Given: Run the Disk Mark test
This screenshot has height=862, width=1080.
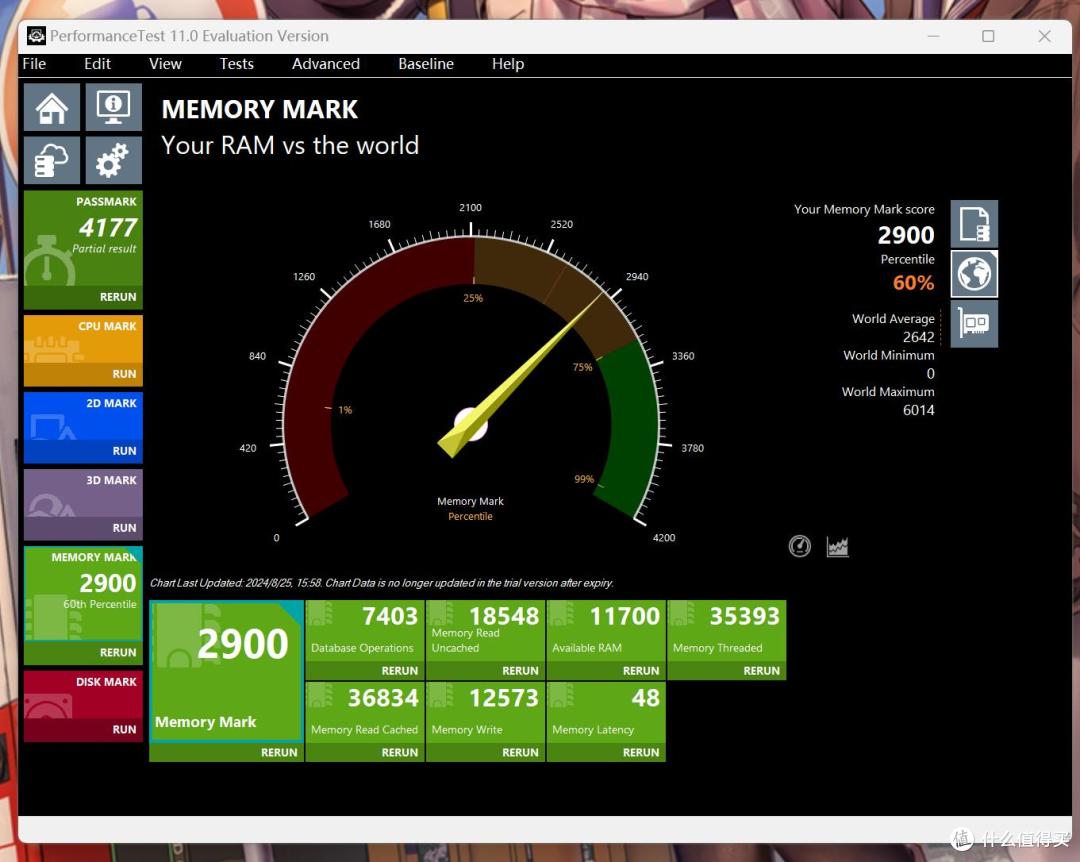Looking at the screenshot, I should click(124, 730).
